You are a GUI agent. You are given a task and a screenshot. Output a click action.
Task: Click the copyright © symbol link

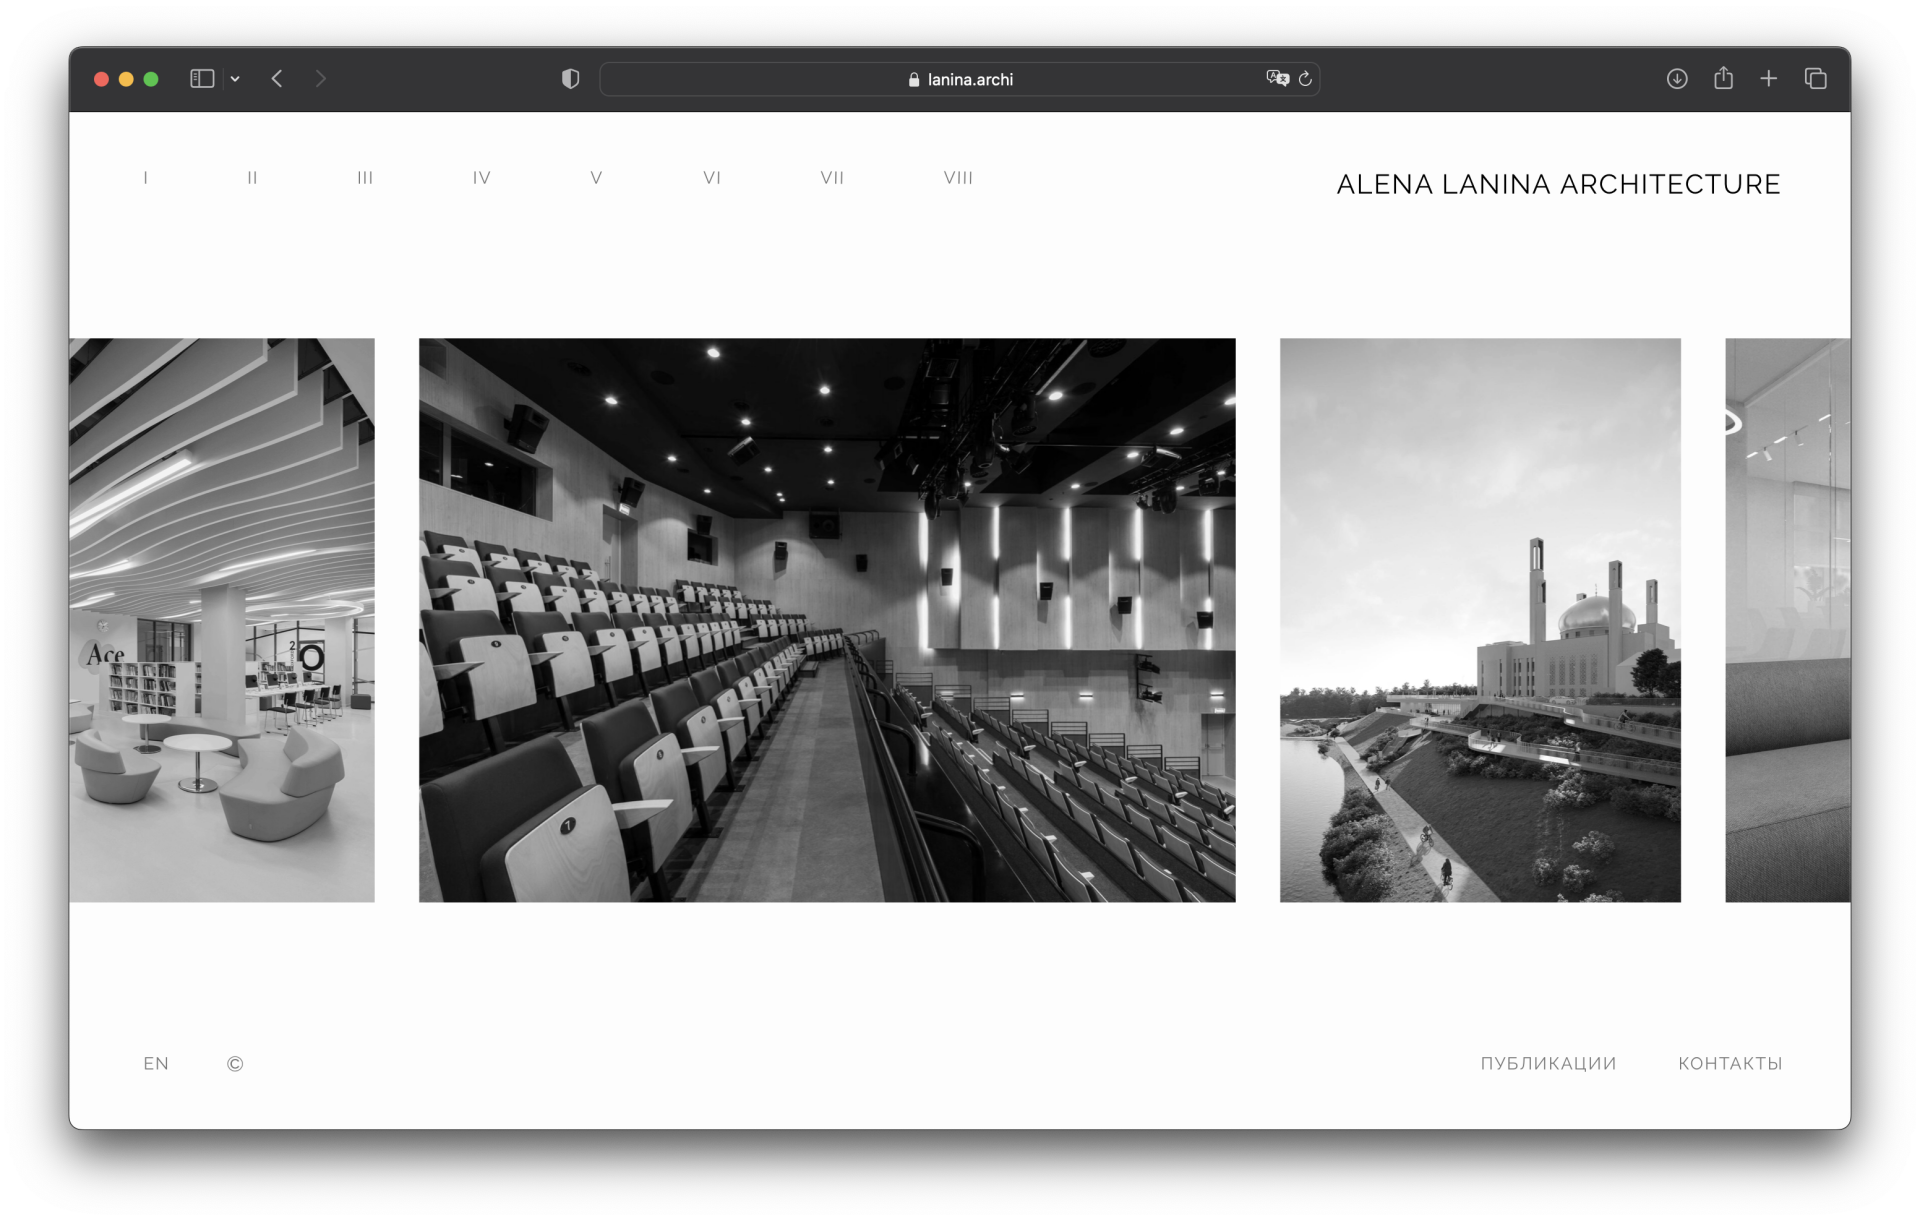pyautogui.click(x=235, y=1064)
